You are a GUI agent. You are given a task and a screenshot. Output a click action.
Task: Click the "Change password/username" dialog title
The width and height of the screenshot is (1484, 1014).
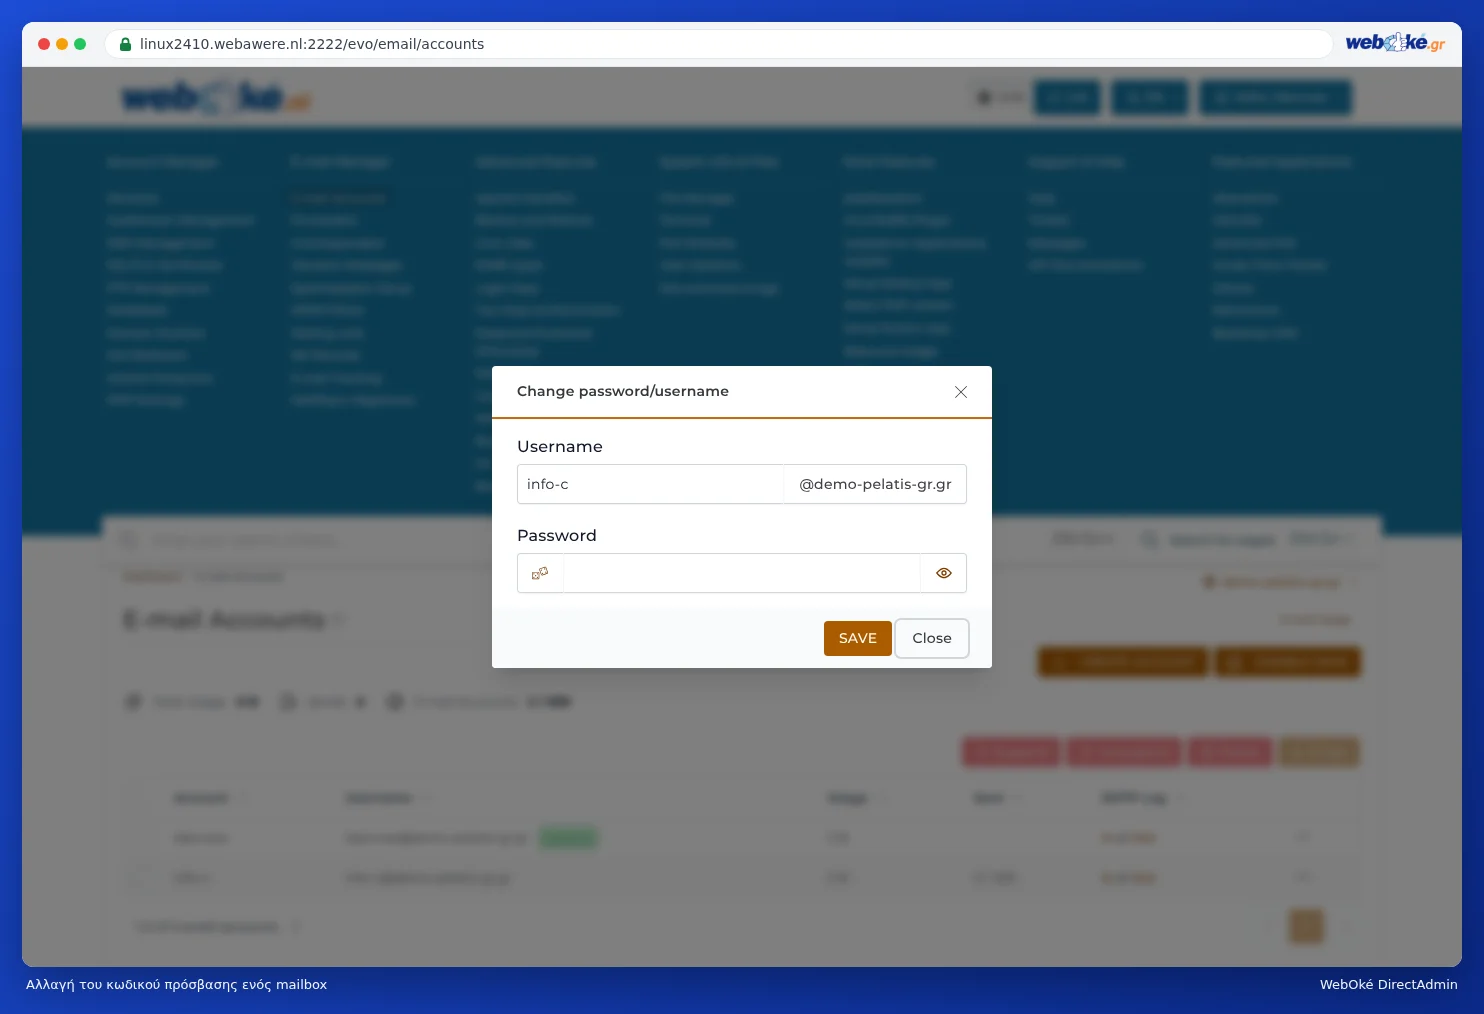(623, 391)
